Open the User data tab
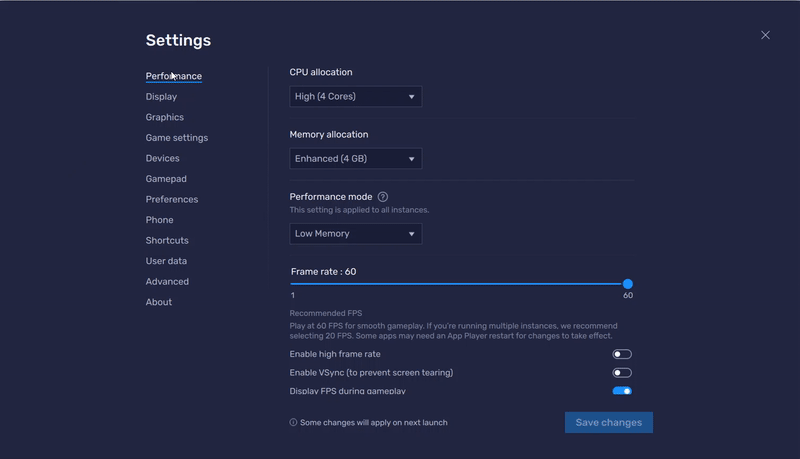The width and height of the screenshot is (800, 459). [166, 261]
